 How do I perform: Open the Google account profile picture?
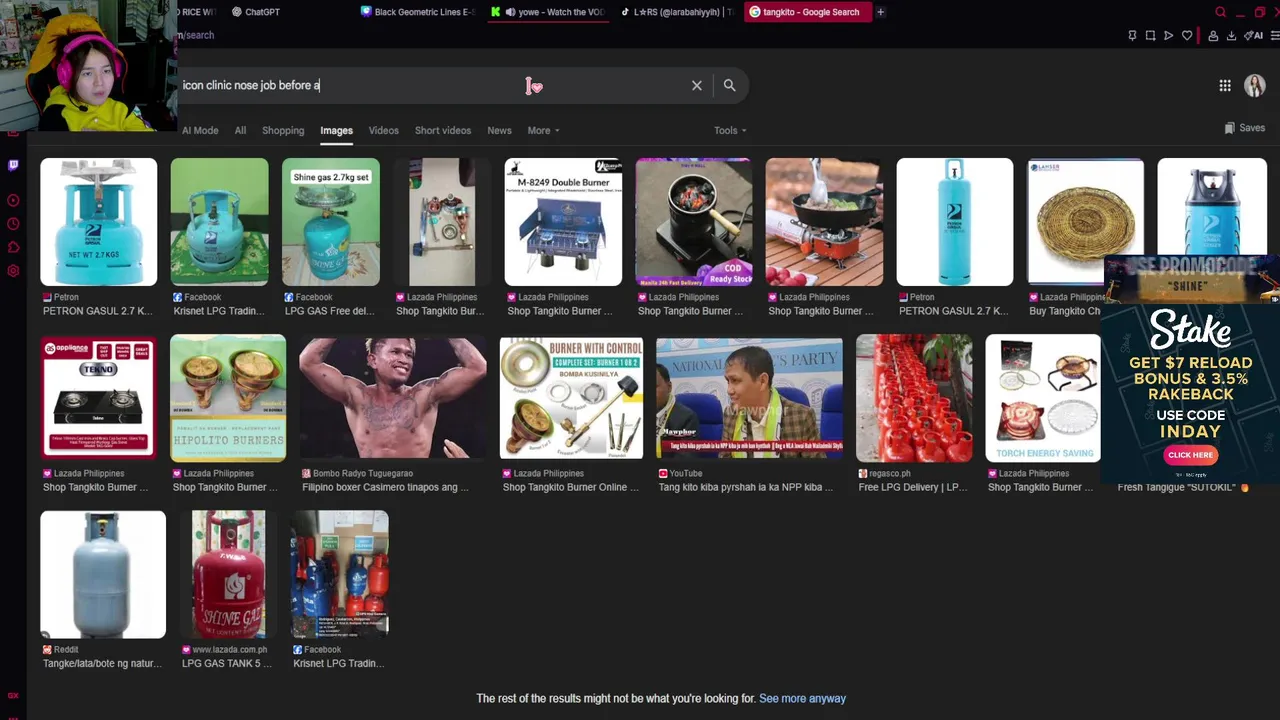[x=1255, y=86]
